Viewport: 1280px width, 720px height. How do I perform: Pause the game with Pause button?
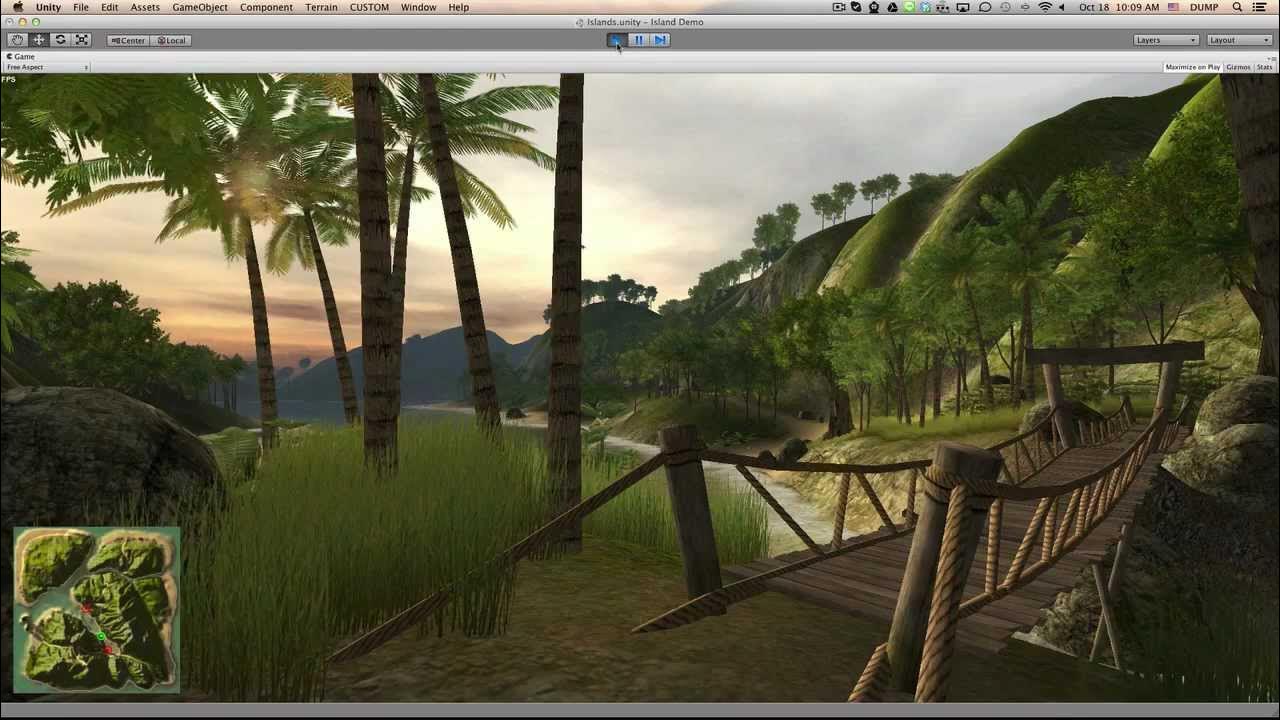pos(639,40)
